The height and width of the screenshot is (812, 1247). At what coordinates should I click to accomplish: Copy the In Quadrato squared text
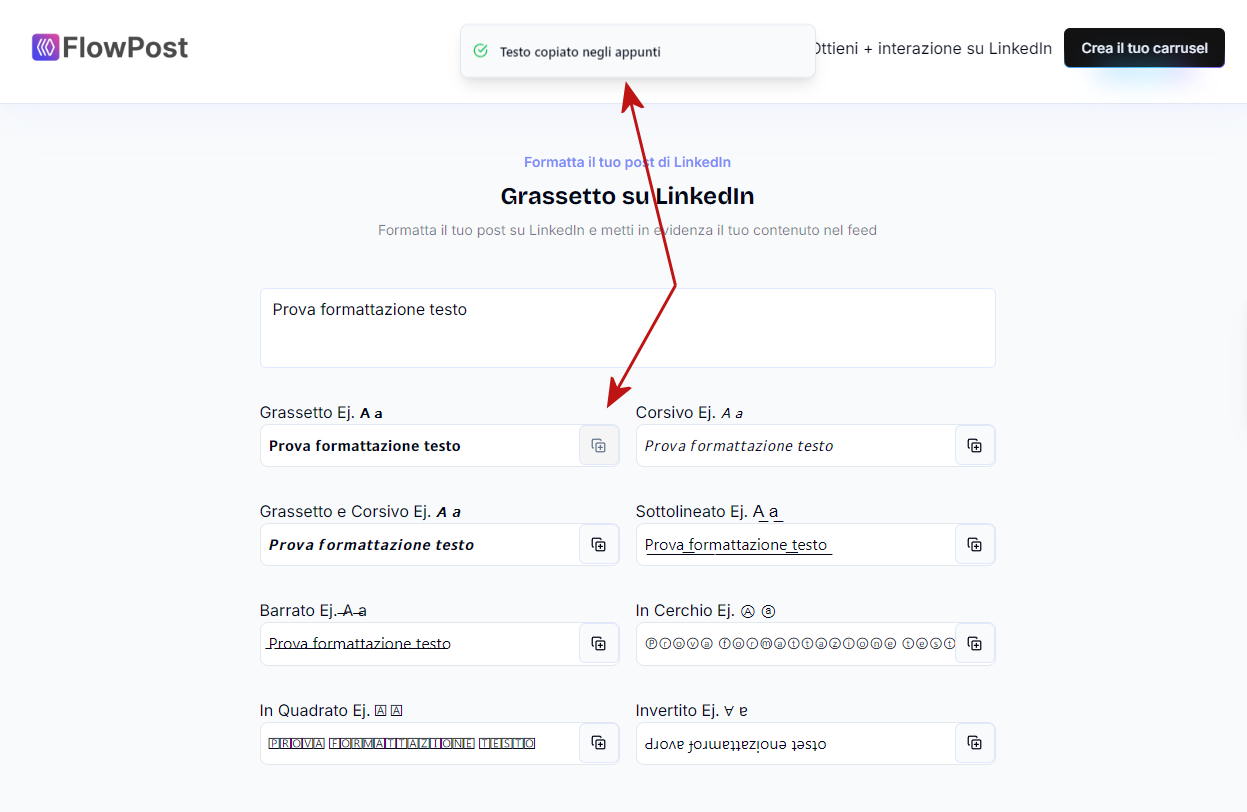598,743
